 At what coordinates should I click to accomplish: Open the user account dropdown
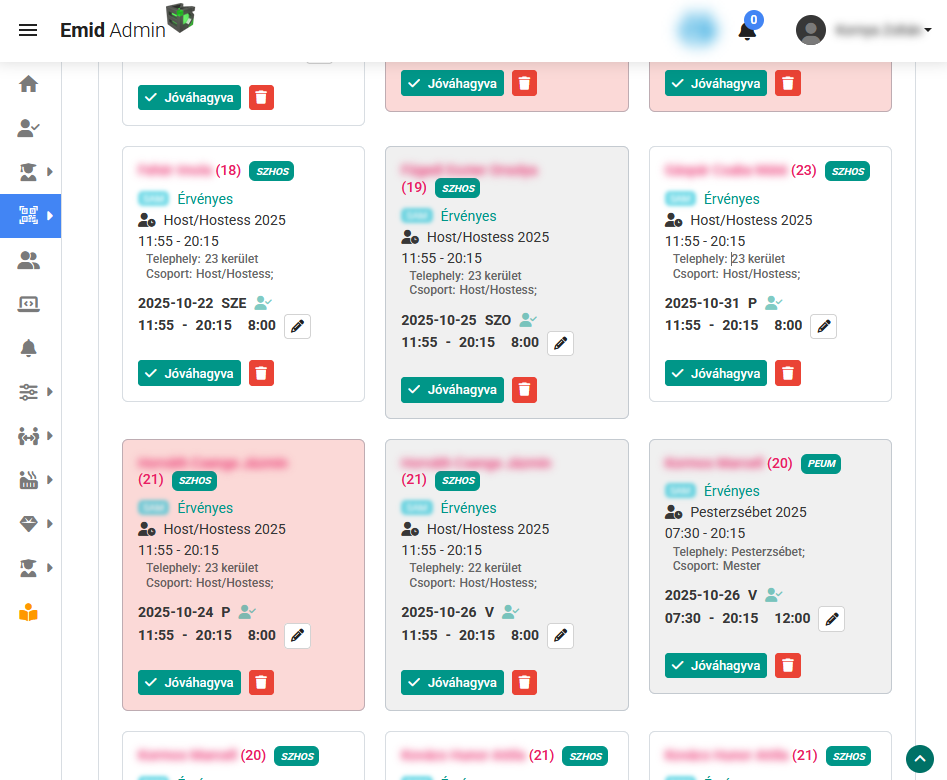[864, 30]
